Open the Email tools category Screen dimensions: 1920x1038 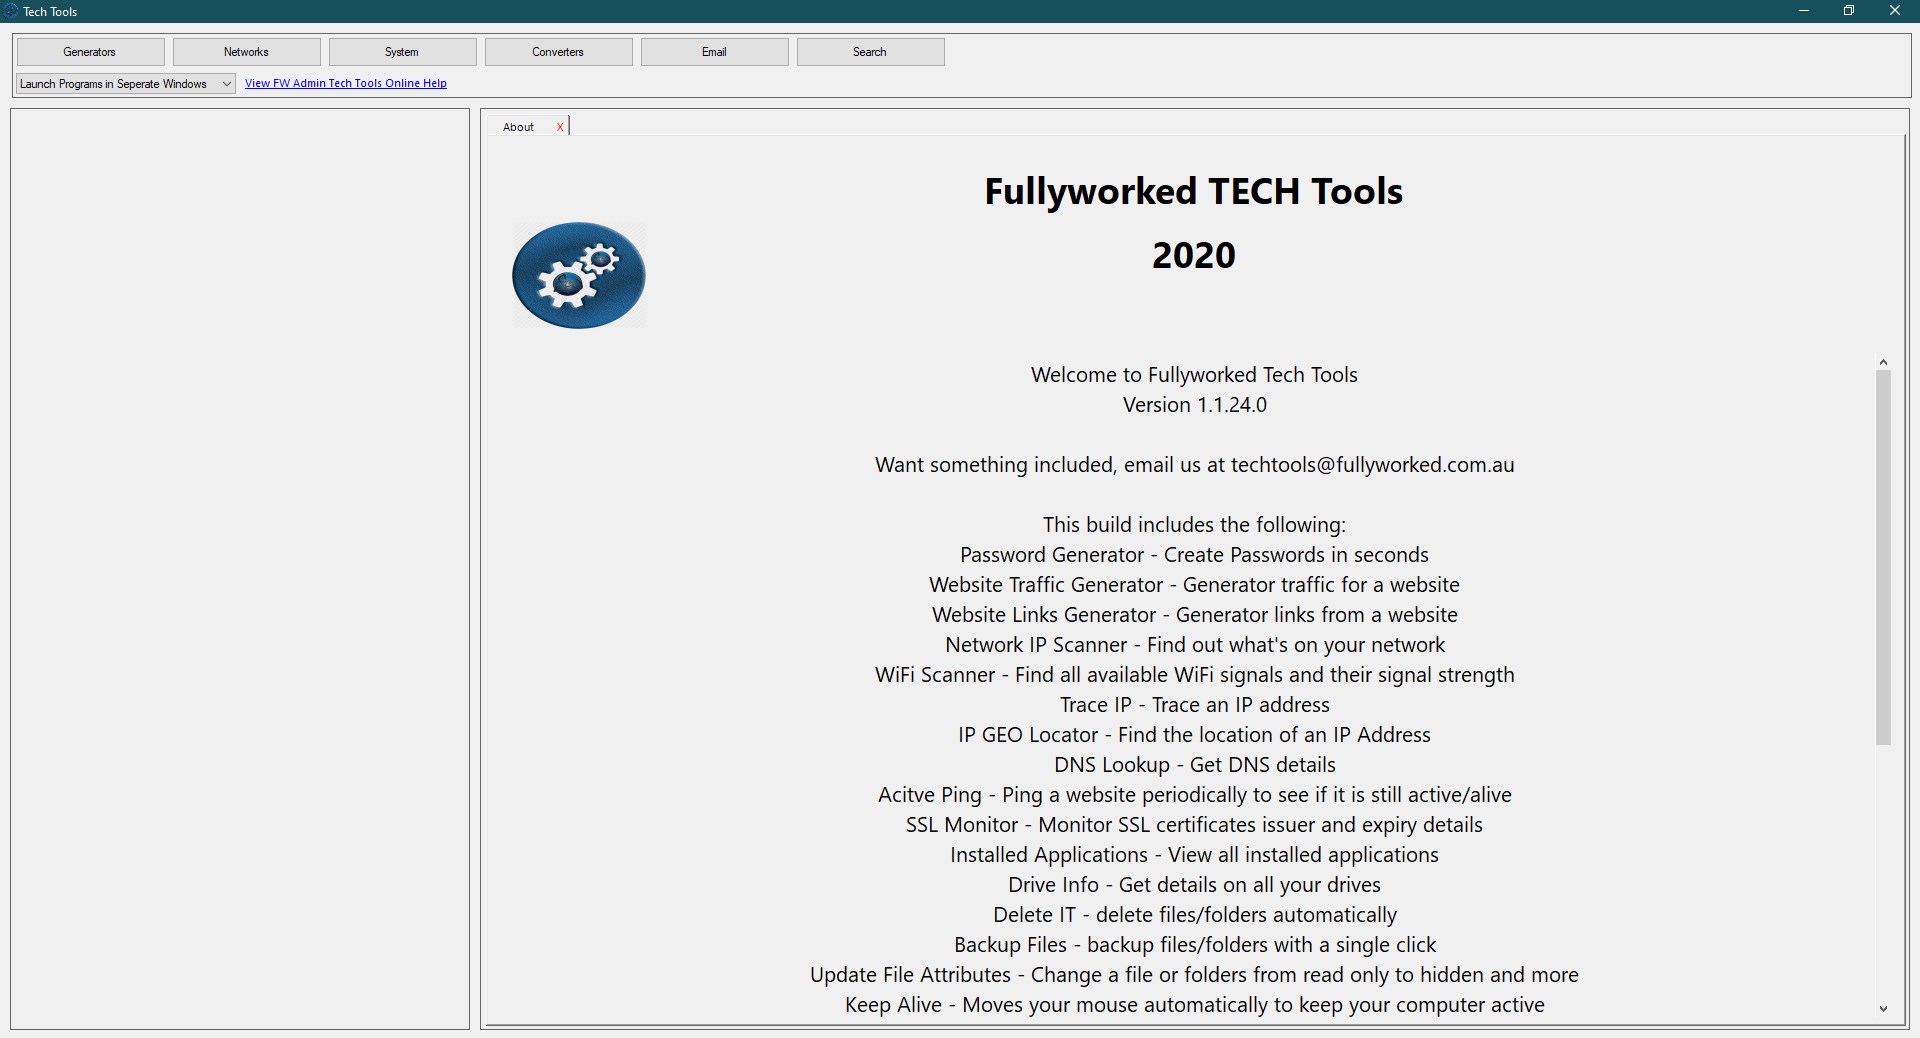point(713,51)
